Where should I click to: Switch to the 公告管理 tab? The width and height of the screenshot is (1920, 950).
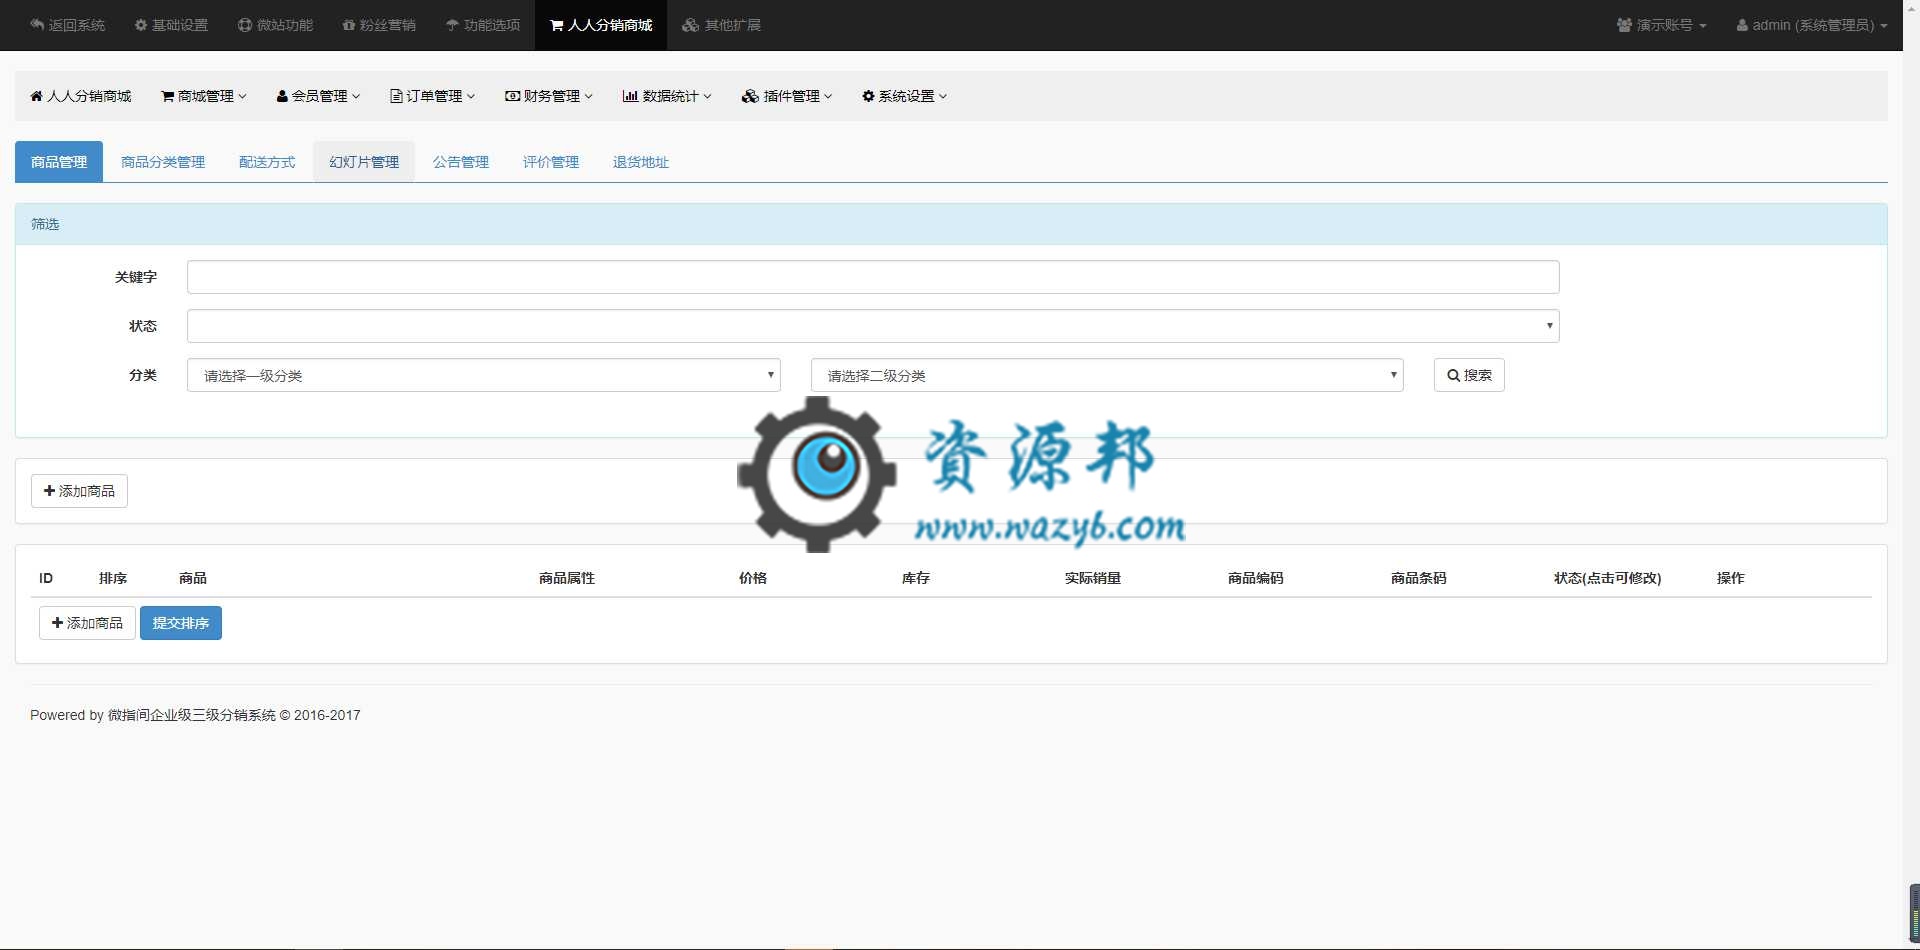tap(461, 162)
